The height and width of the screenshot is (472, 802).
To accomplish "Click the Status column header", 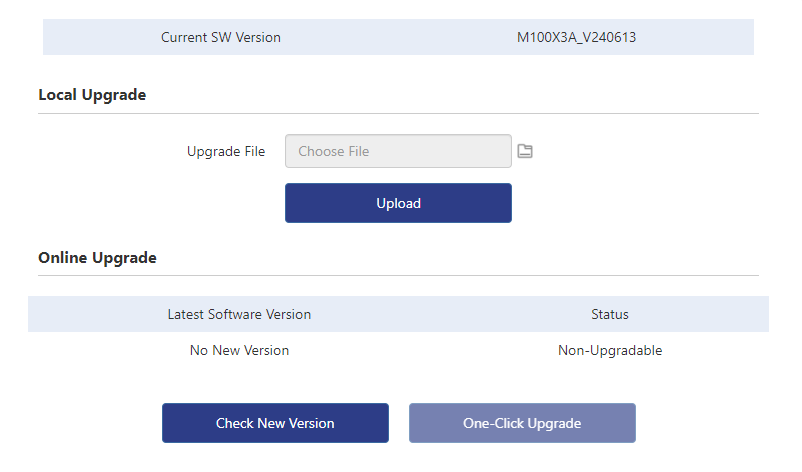I will 610,314.
